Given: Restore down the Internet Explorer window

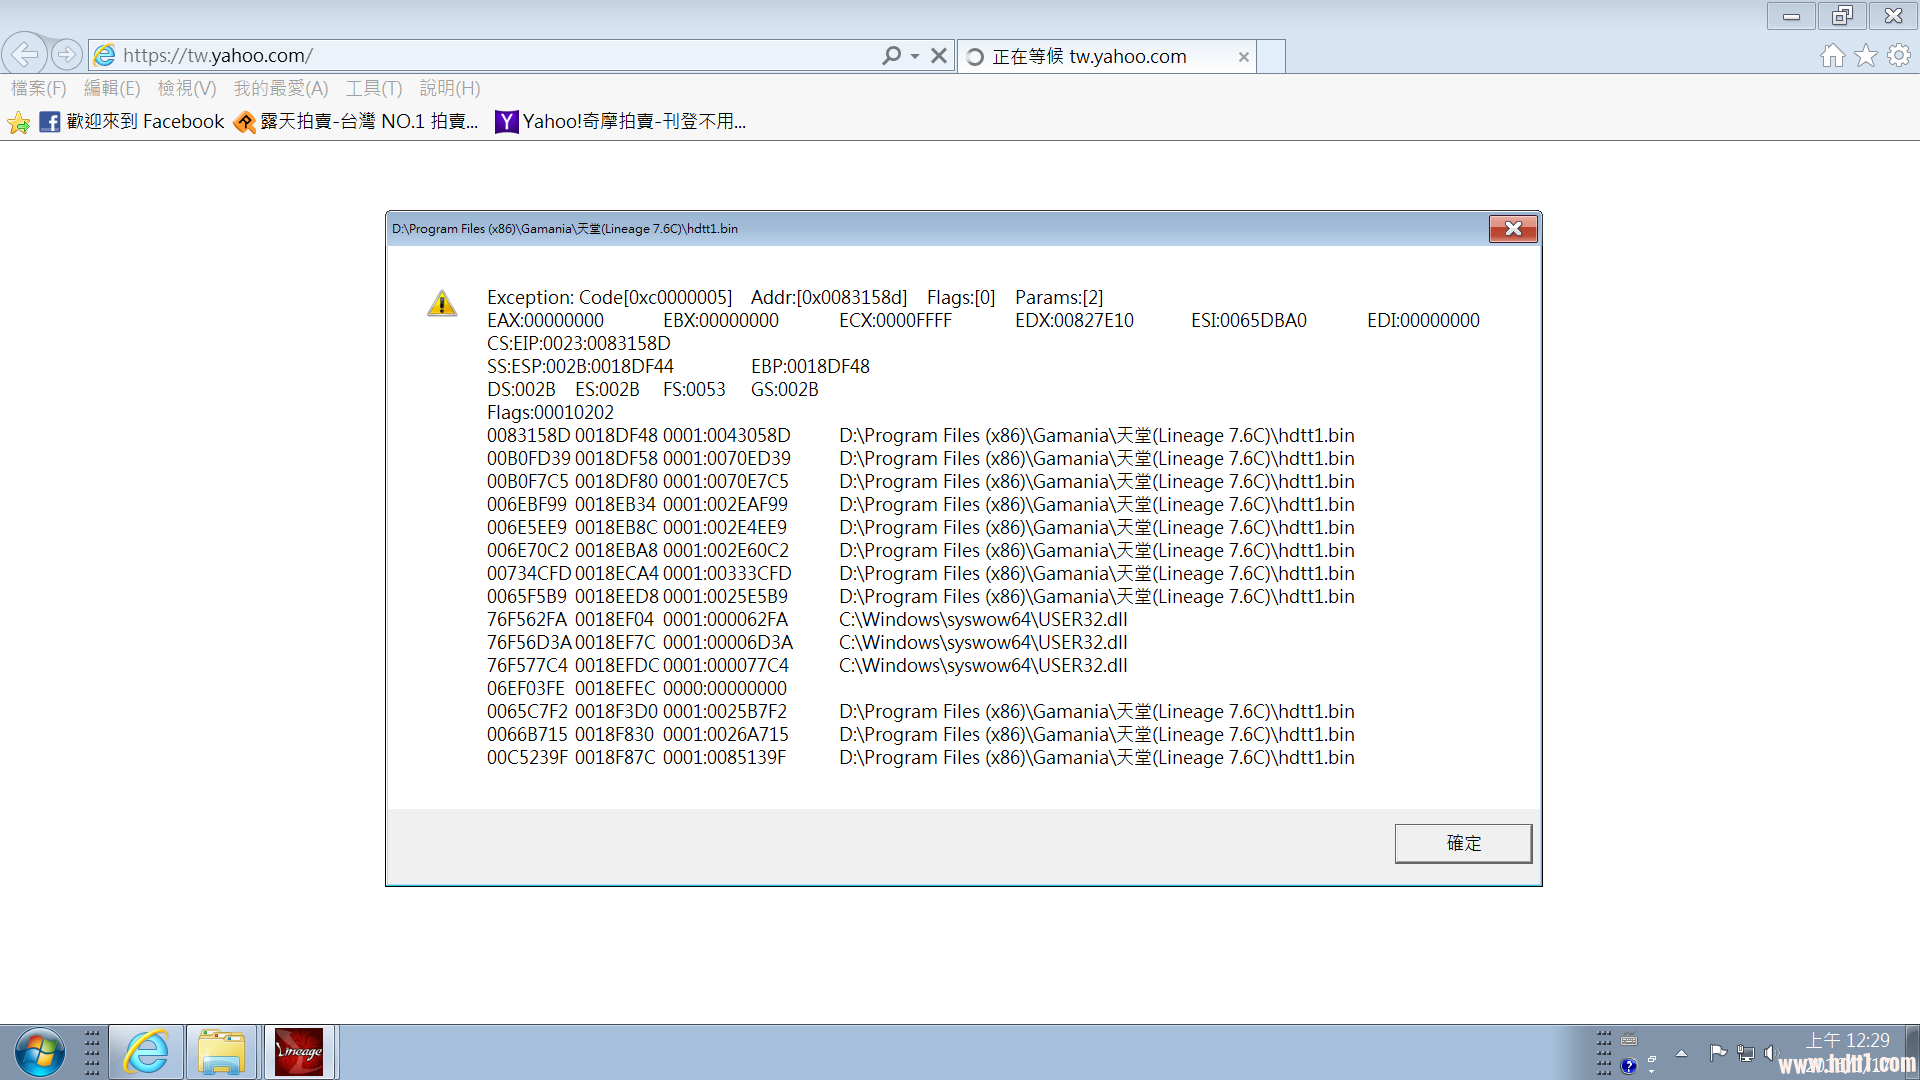Looking at the screenshot, I should pos(1842,16).
